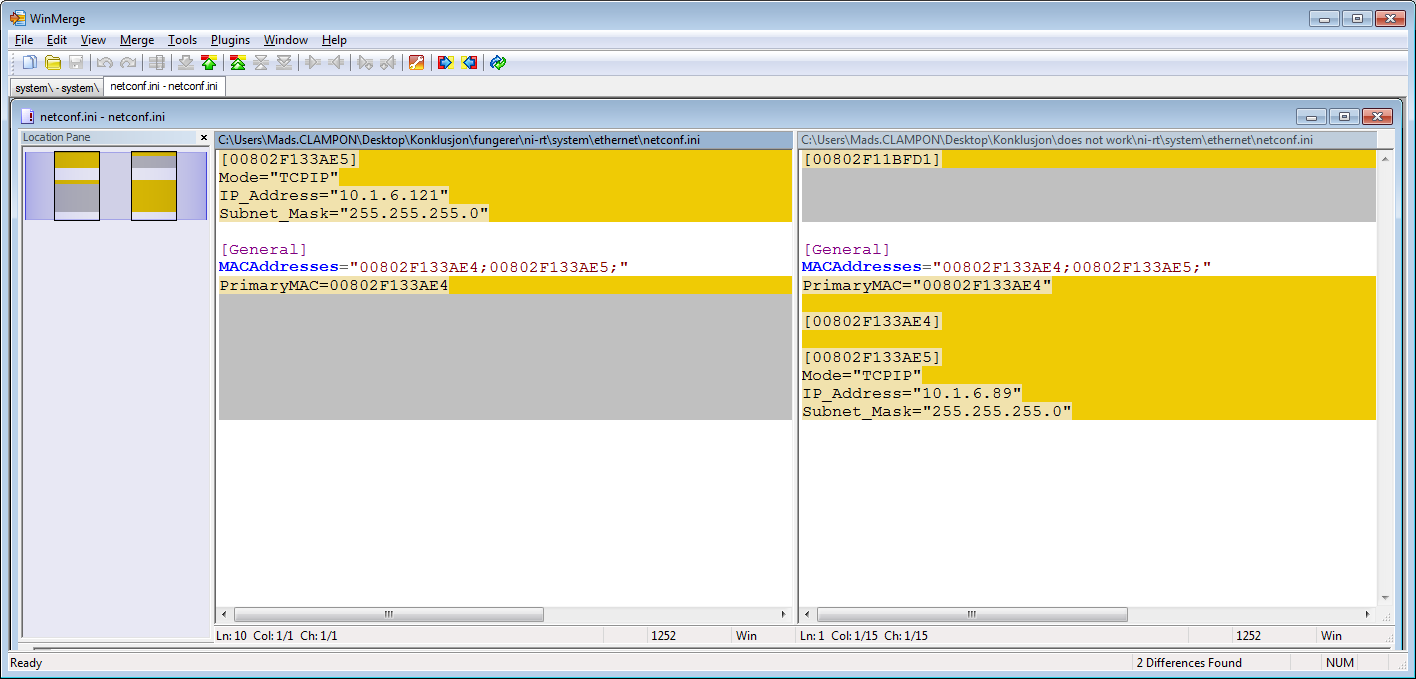1416x679 pixels.
Task: Click MACAddresses line in left pane
Action: point(424,267)
